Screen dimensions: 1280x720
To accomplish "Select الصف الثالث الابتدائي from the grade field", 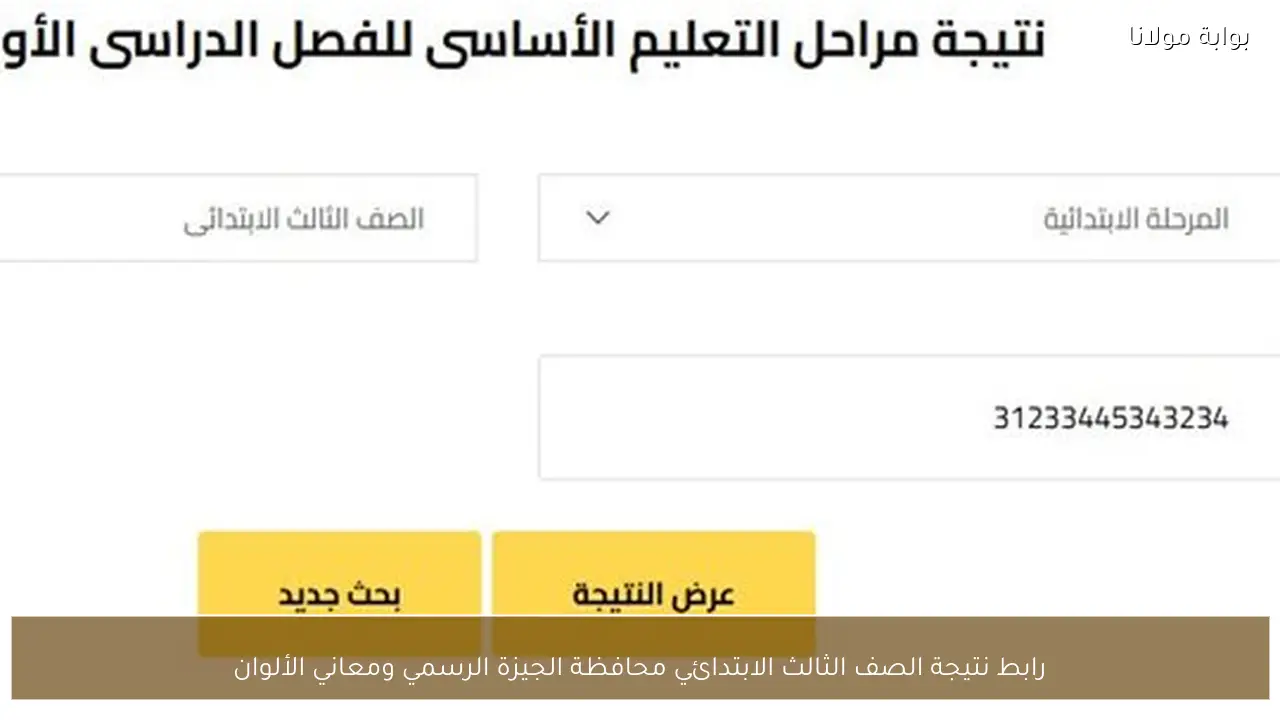I will 303,220.
